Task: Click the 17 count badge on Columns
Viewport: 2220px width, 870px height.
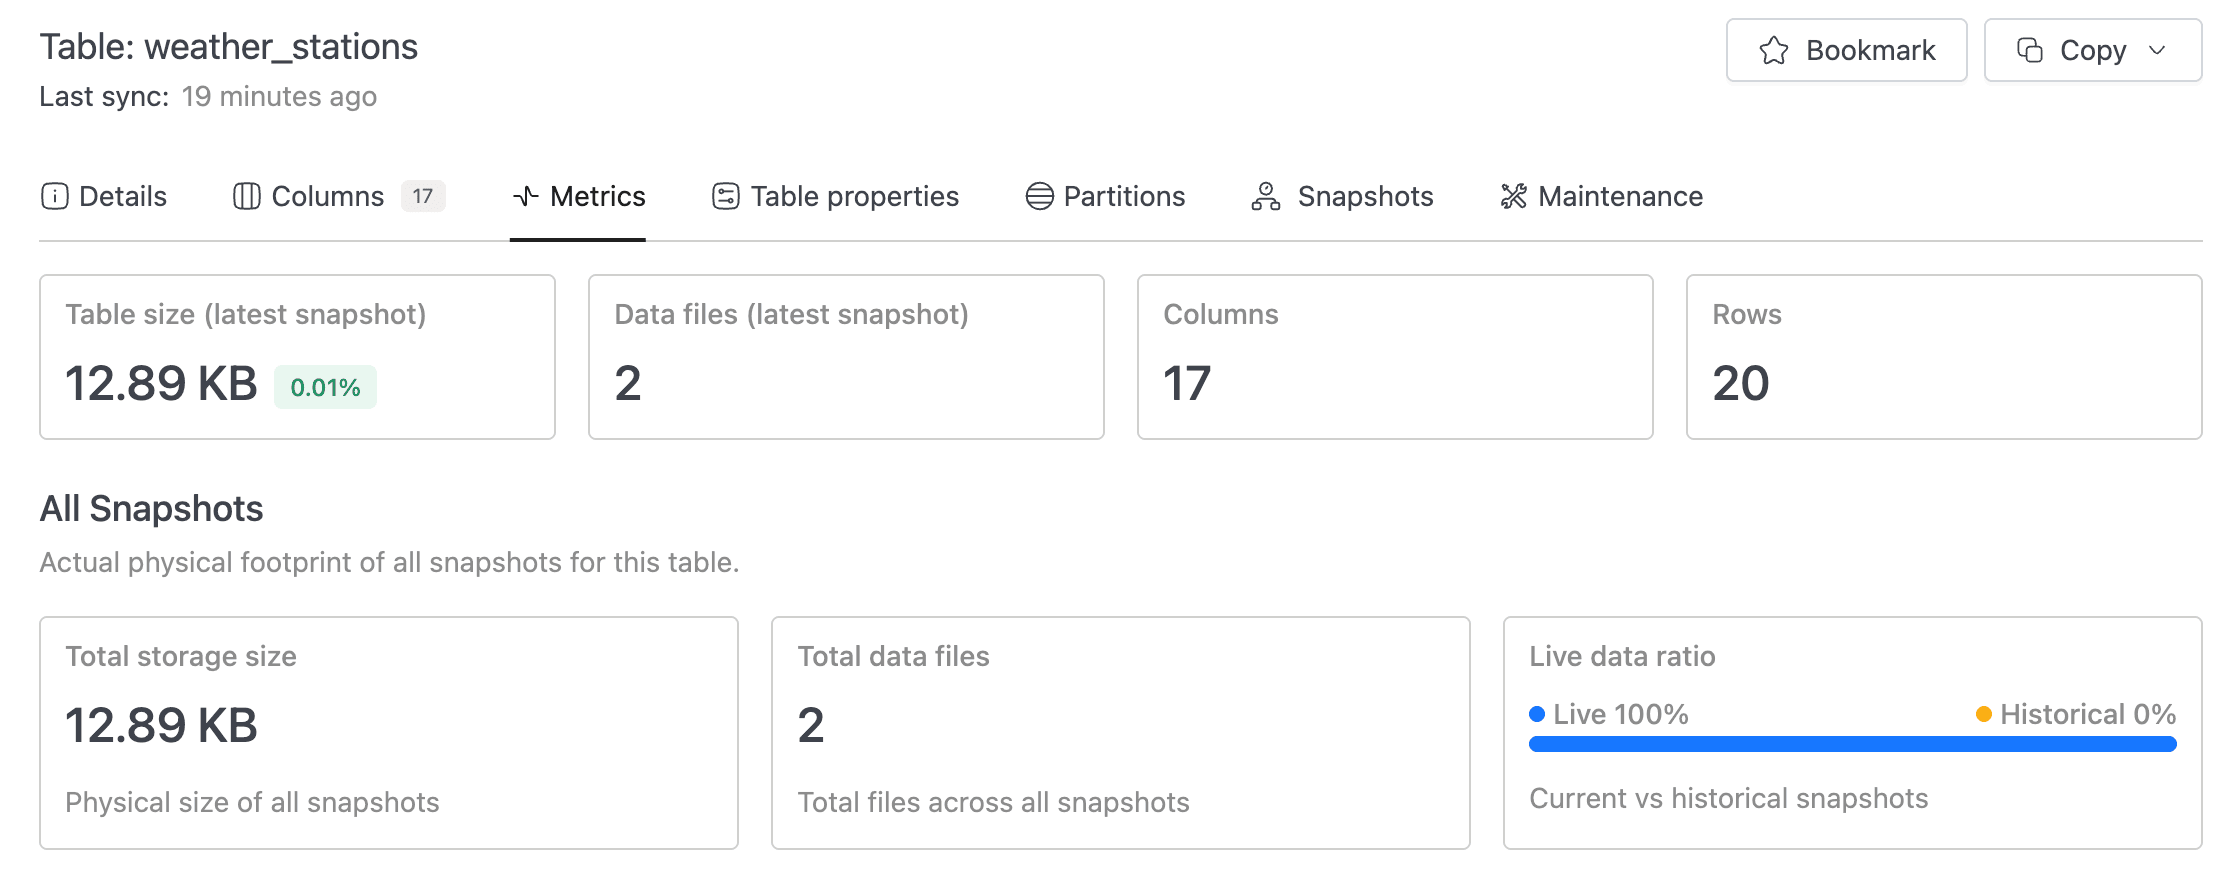Action: coord(423,196)
